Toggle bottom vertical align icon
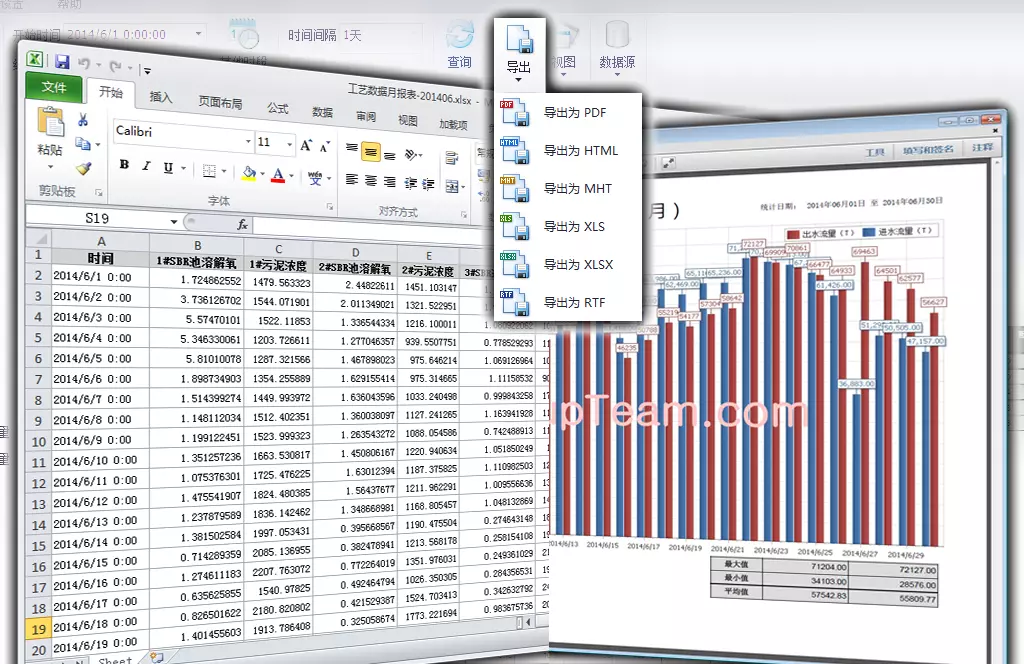 pos(390,155)
